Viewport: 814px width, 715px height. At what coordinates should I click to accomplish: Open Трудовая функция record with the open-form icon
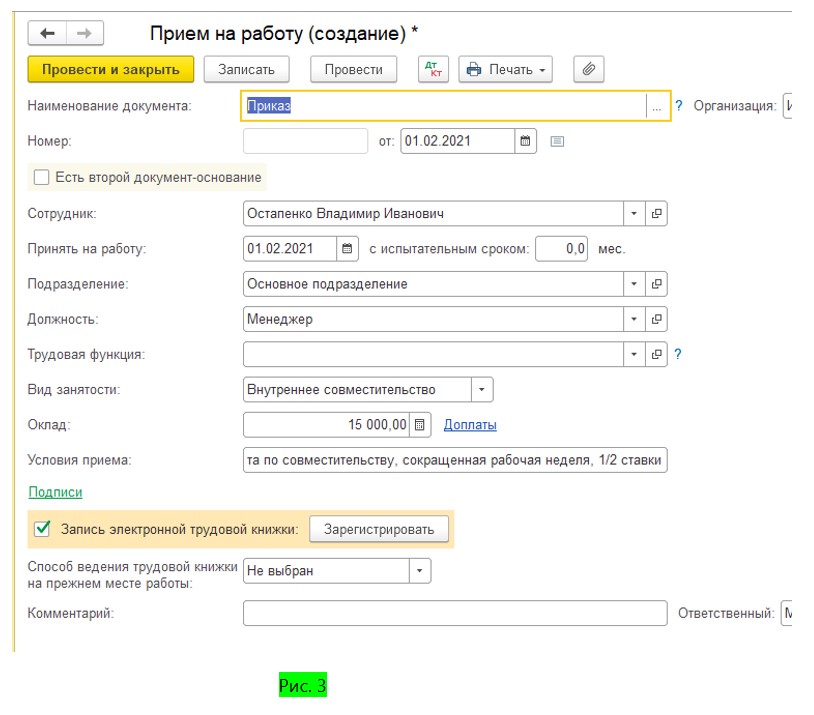(x=656, y=354)
